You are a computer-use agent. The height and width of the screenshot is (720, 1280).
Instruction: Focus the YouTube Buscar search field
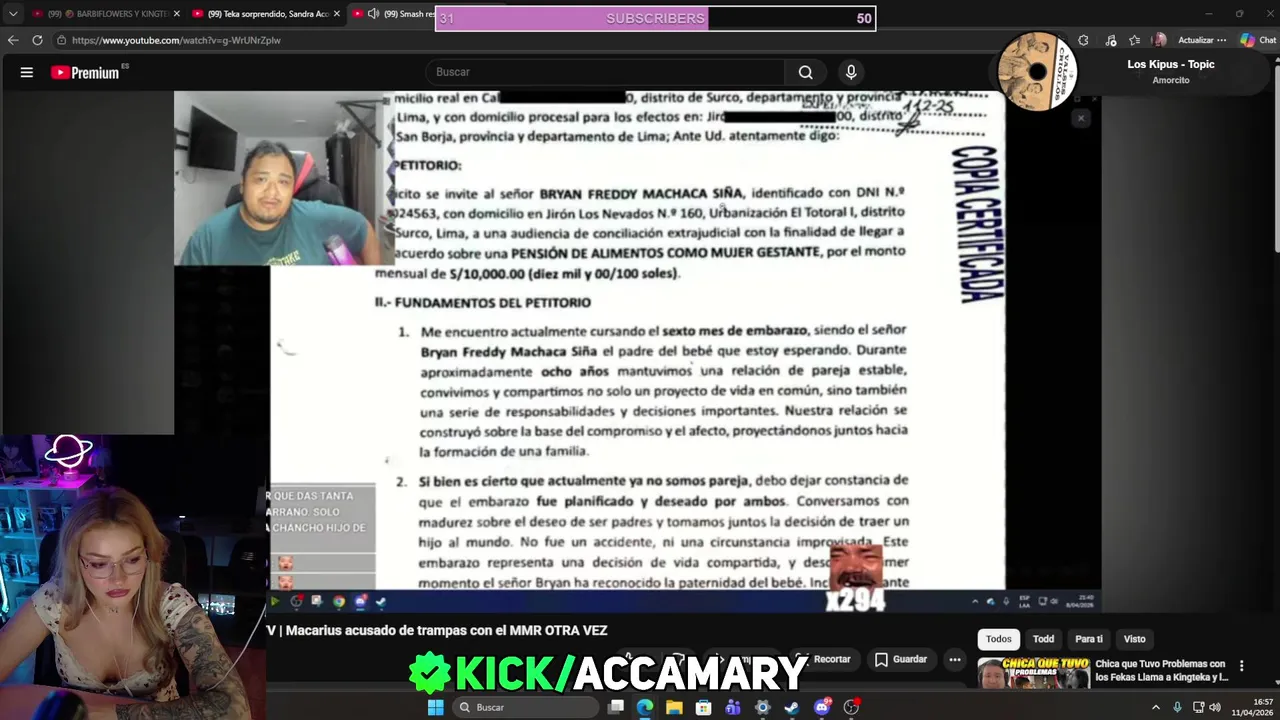[607, 72]
